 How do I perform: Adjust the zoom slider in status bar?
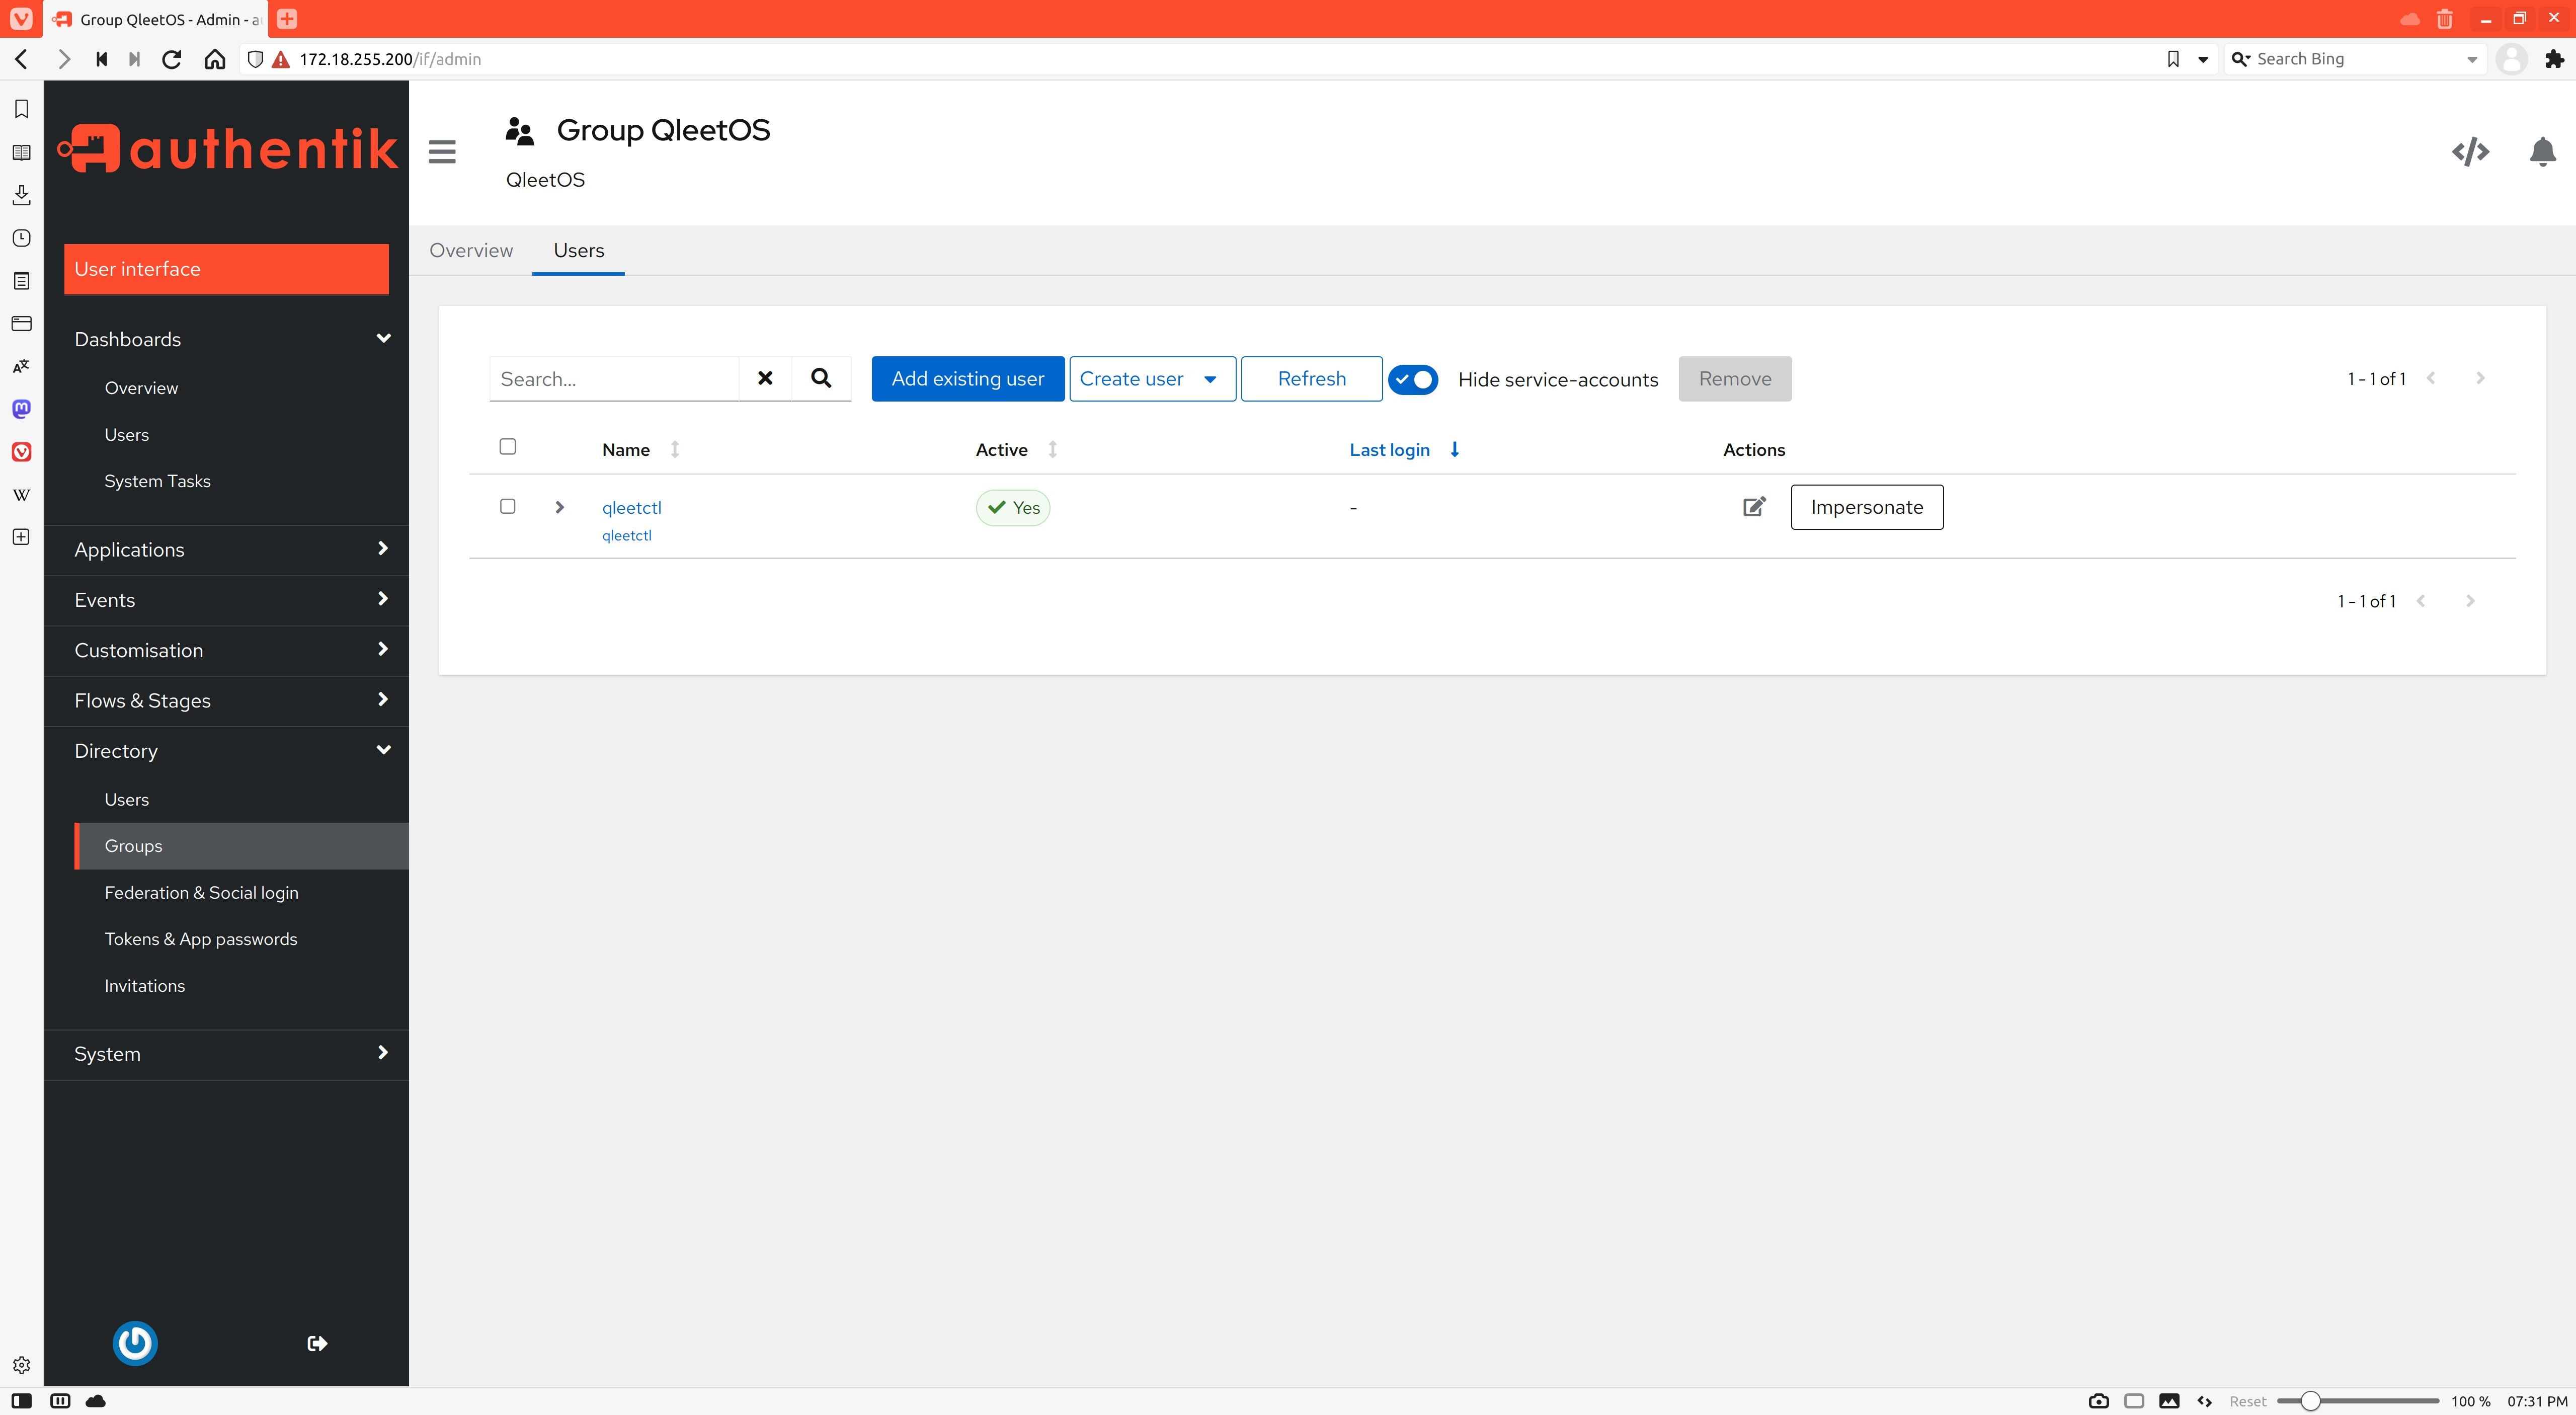tap(2310, 1401)
